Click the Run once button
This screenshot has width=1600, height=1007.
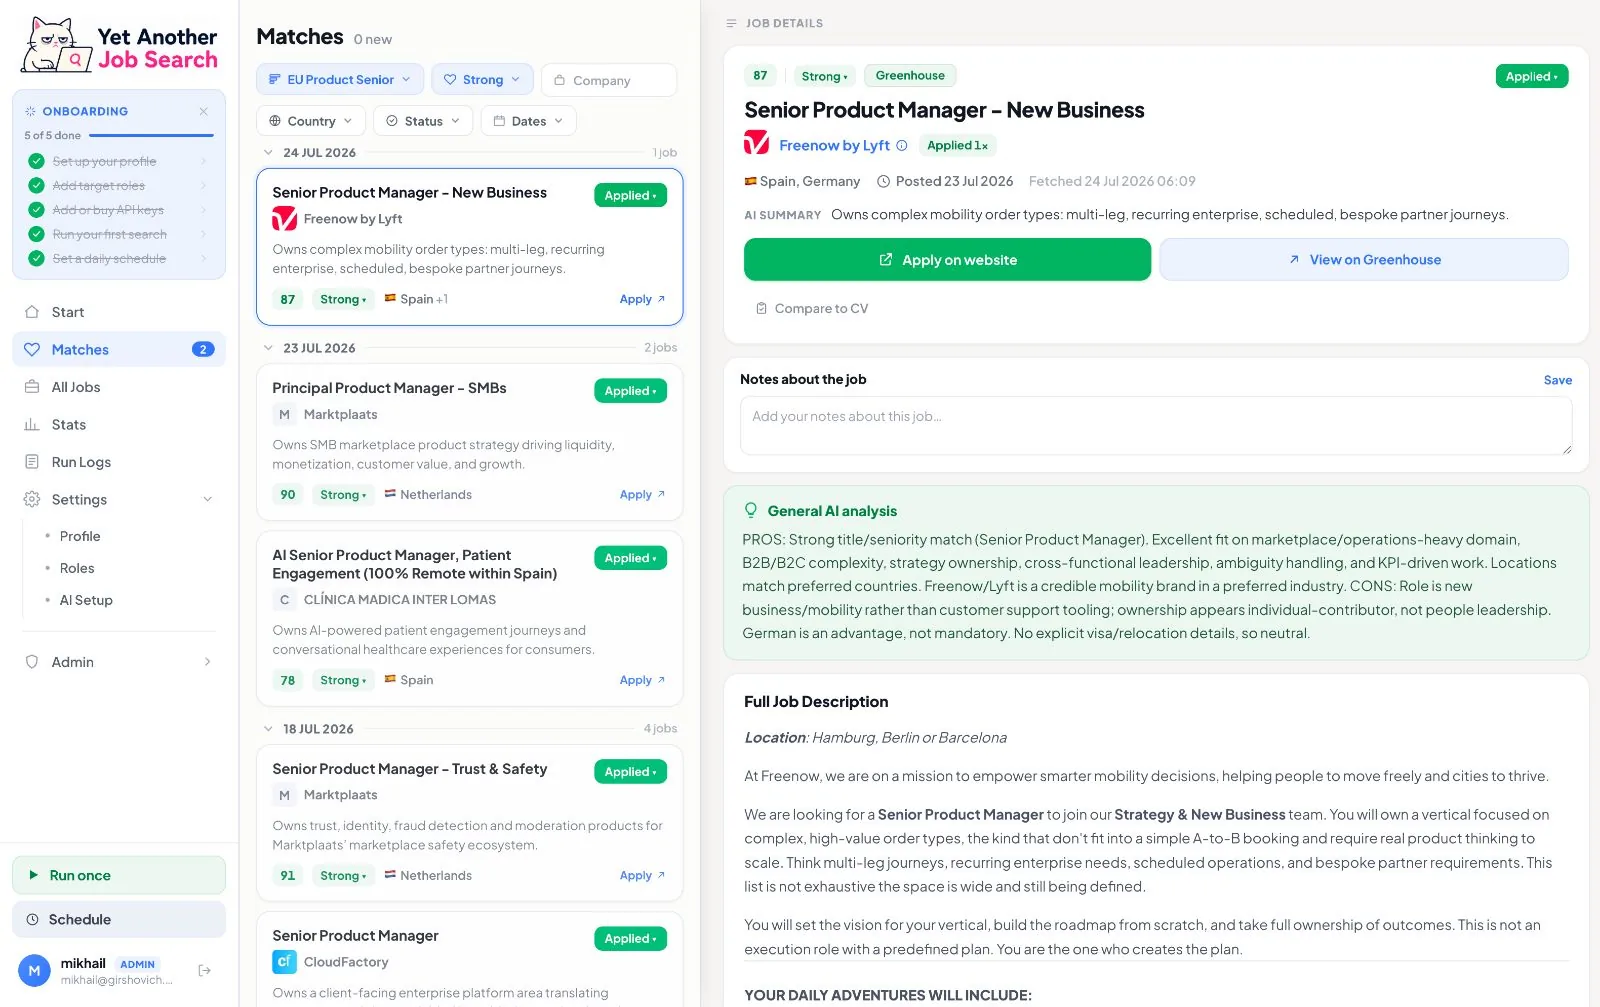[x=118, y=875]
